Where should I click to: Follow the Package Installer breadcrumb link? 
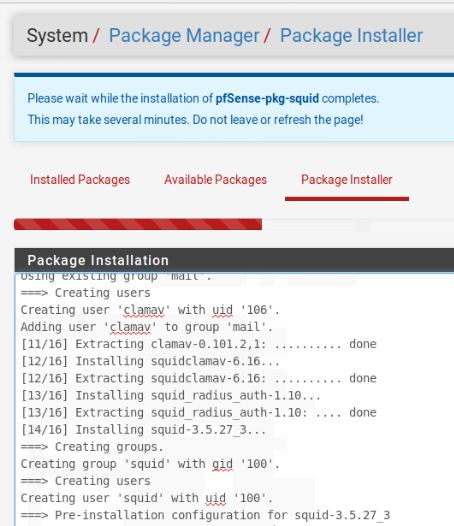coord(351,36)
